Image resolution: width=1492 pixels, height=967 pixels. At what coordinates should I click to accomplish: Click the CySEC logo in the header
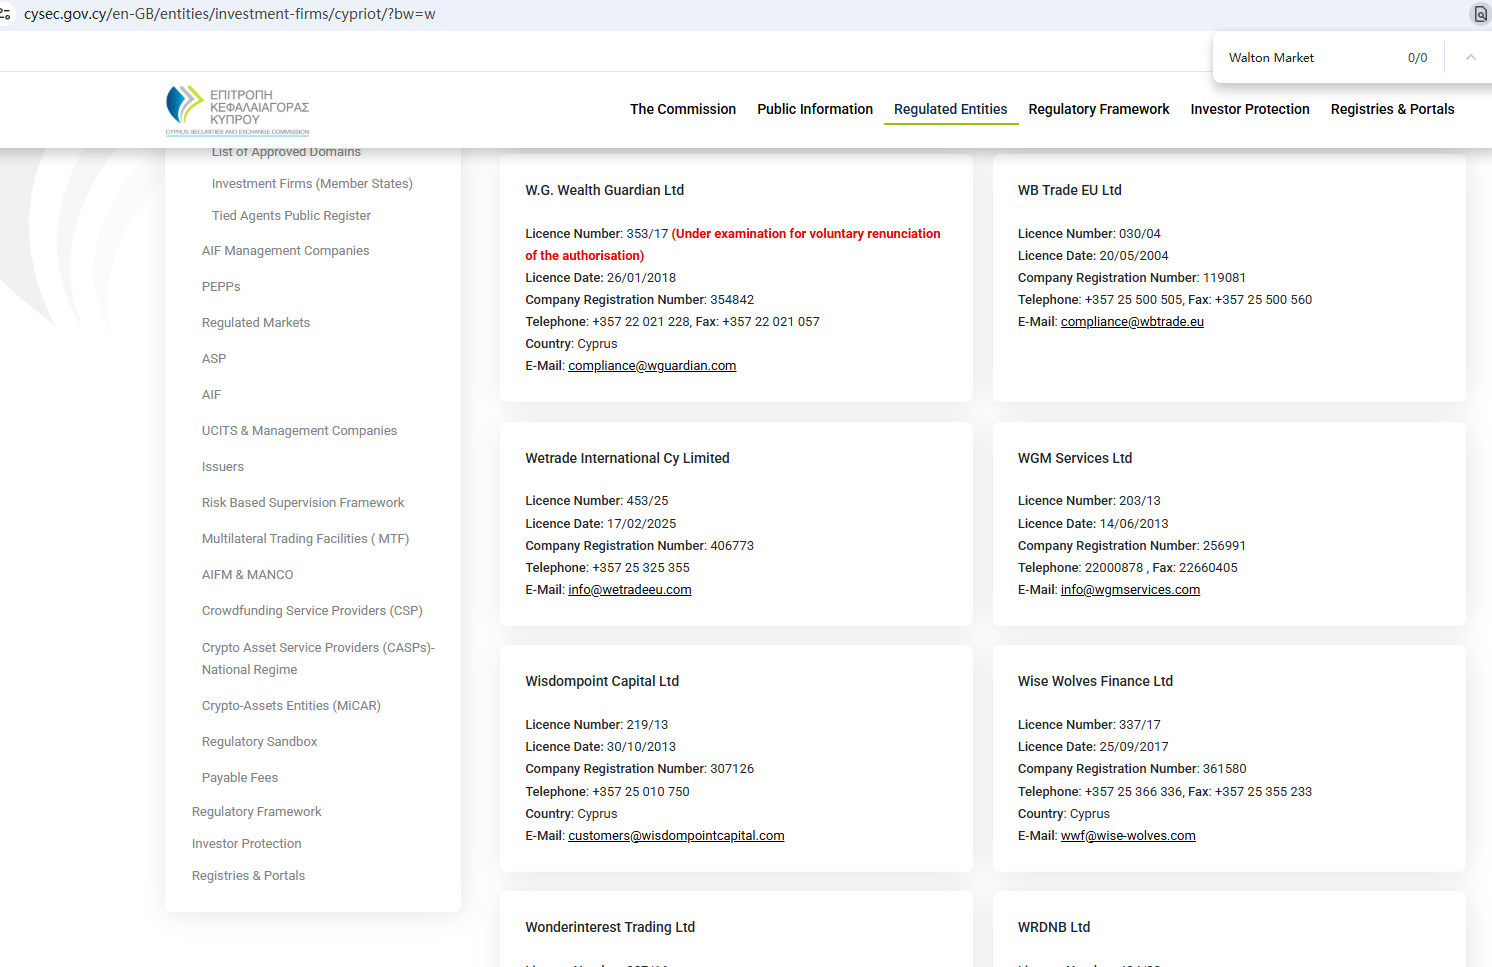237,110
